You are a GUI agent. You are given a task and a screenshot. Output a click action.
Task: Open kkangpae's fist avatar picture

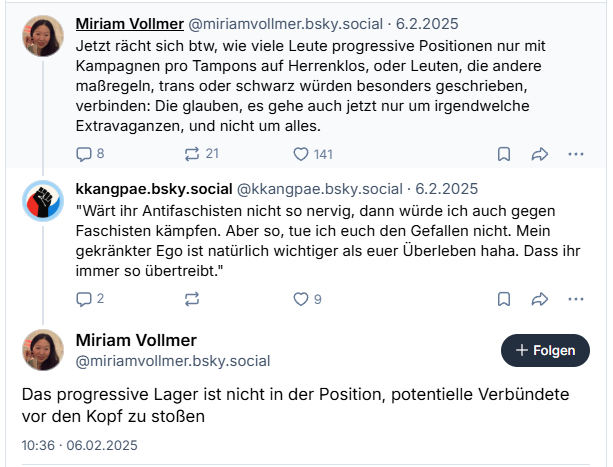(43, 202)
